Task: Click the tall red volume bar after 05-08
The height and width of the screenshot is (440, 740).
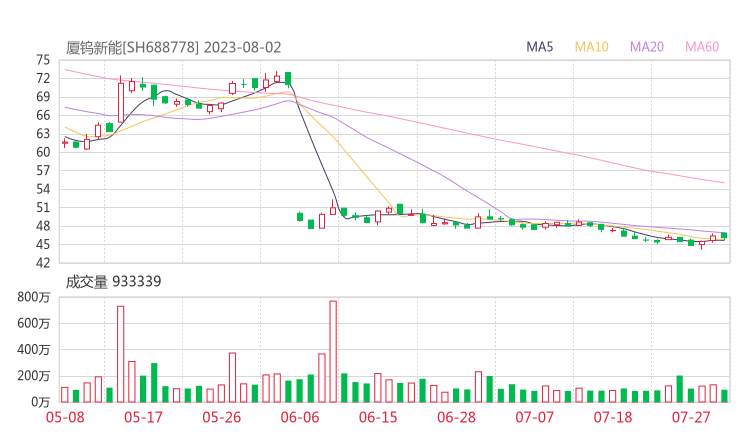Action: [x=120, y=354]
